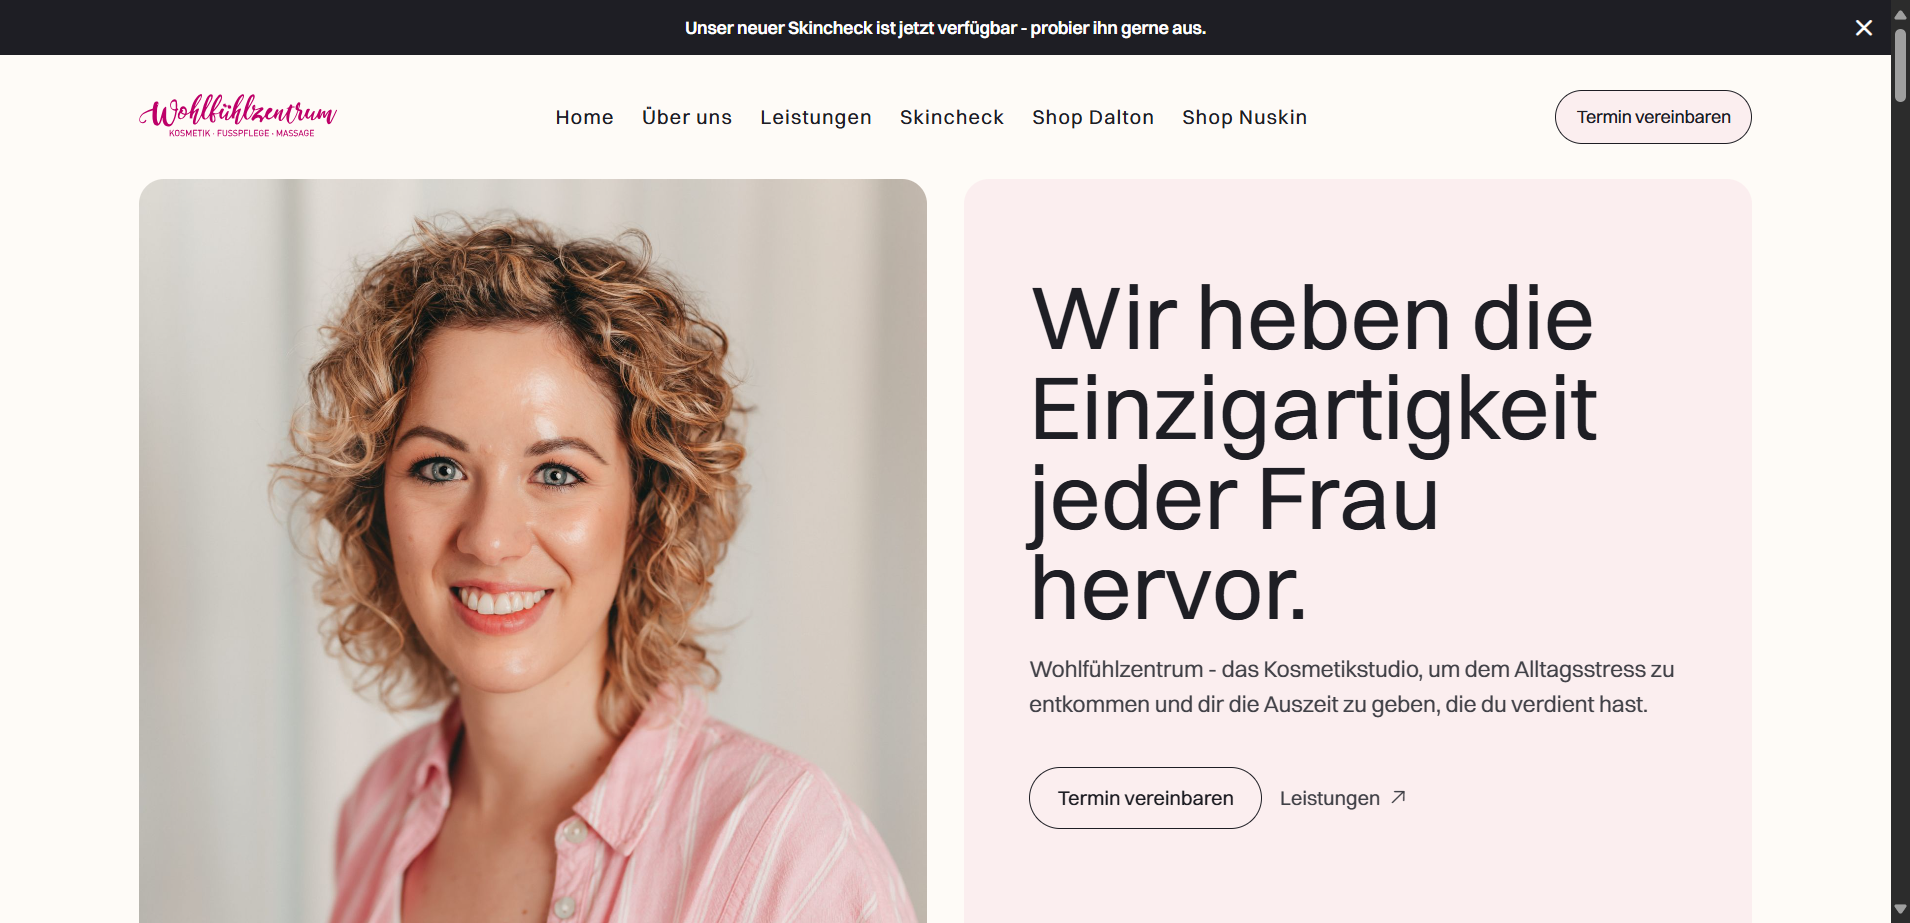Click Termin vereinbaren in the header
1910x923 pixels.
coord(1653,117)
